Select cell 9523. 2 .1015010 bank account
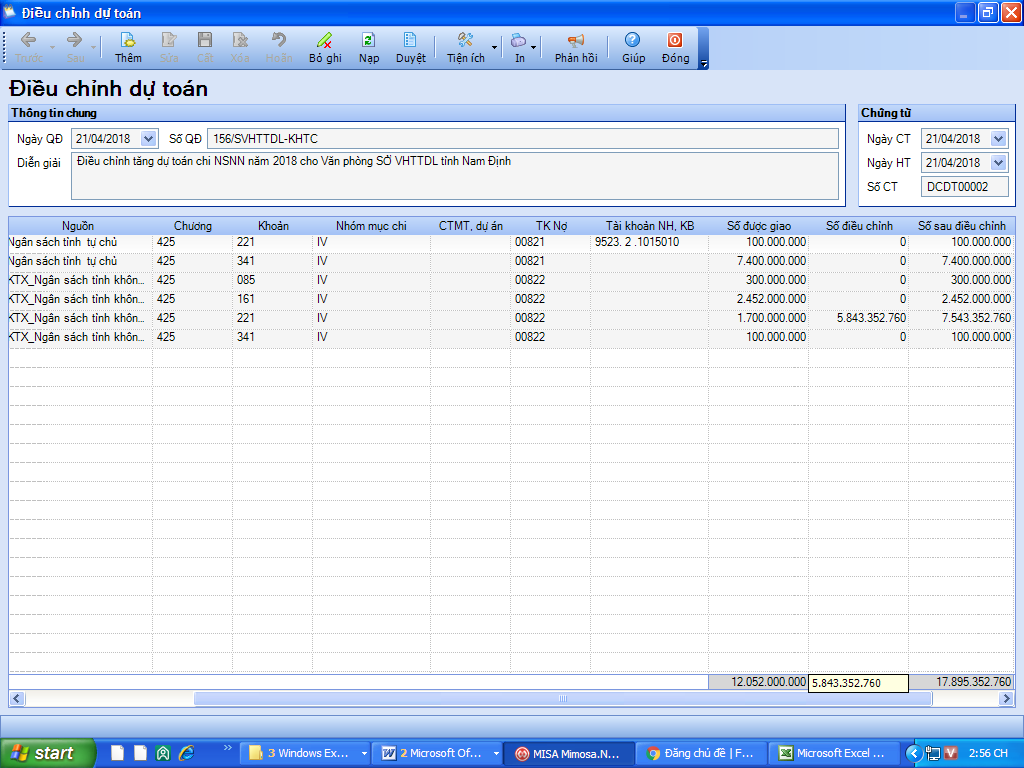 (650, 242)
